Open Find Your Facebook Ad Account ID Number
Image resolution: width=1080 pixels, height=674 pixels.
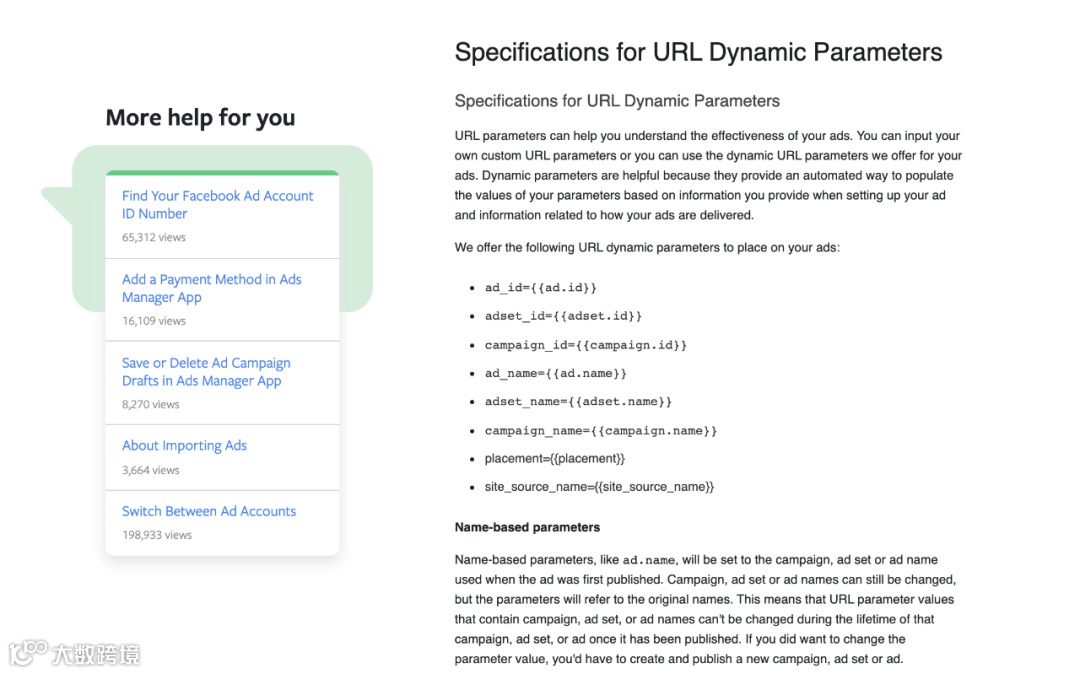(218, 204)
